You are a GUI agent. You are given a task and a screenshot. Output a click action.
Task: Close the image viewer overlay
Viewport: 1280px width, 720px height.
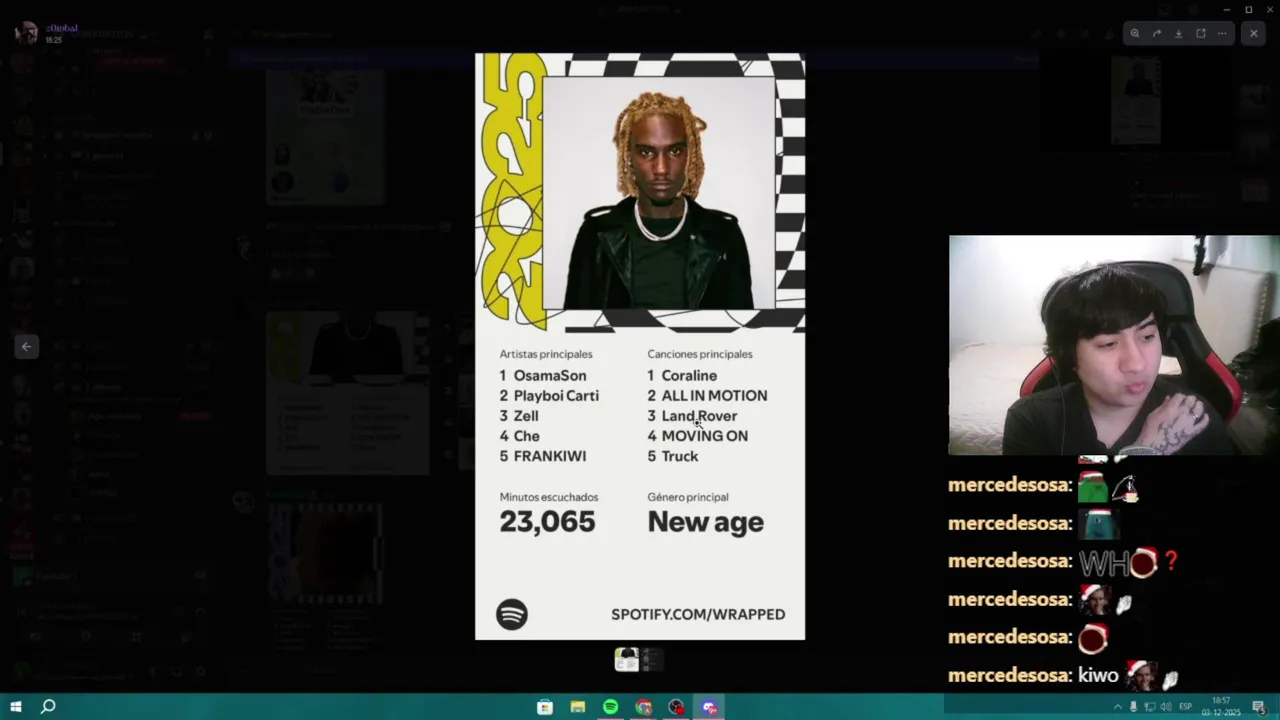[x=1253, y=33]
